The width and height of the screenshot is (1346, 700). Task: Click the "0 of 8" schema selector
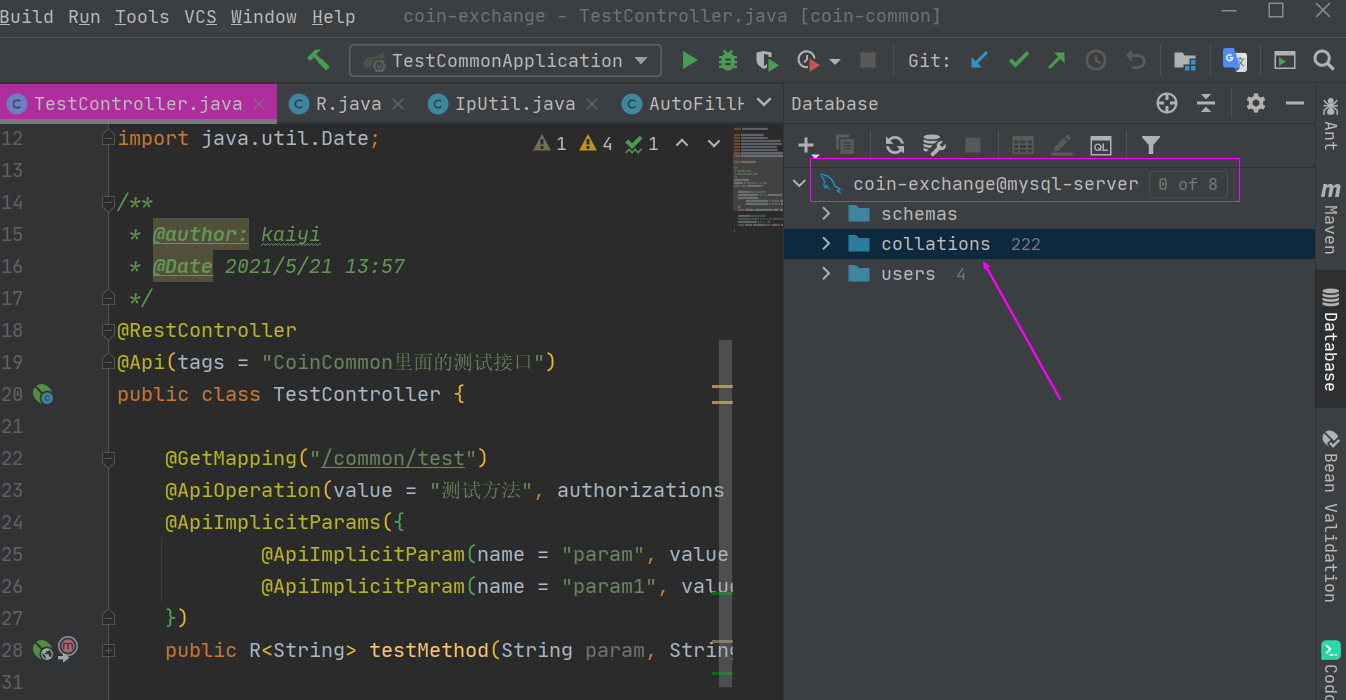pyautogui.click(x=1187, y=184)
